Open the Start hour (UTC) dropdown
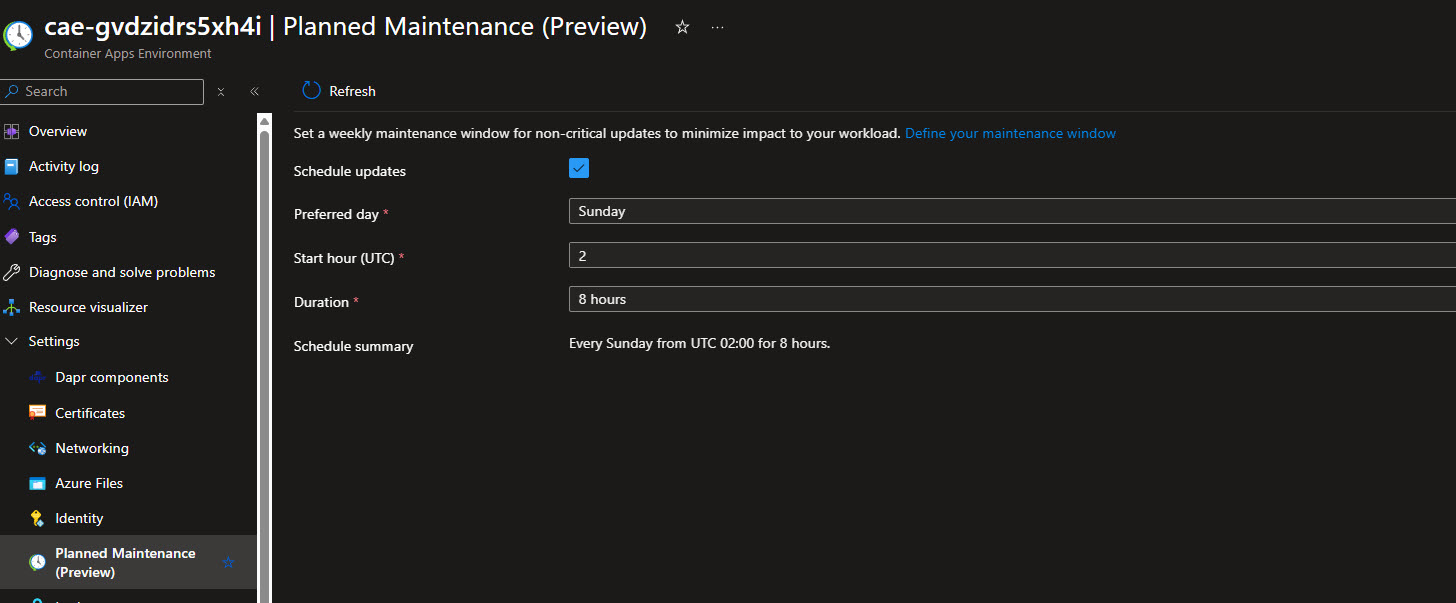This screenshot has width=1456, height=603. coord(1012,256)
